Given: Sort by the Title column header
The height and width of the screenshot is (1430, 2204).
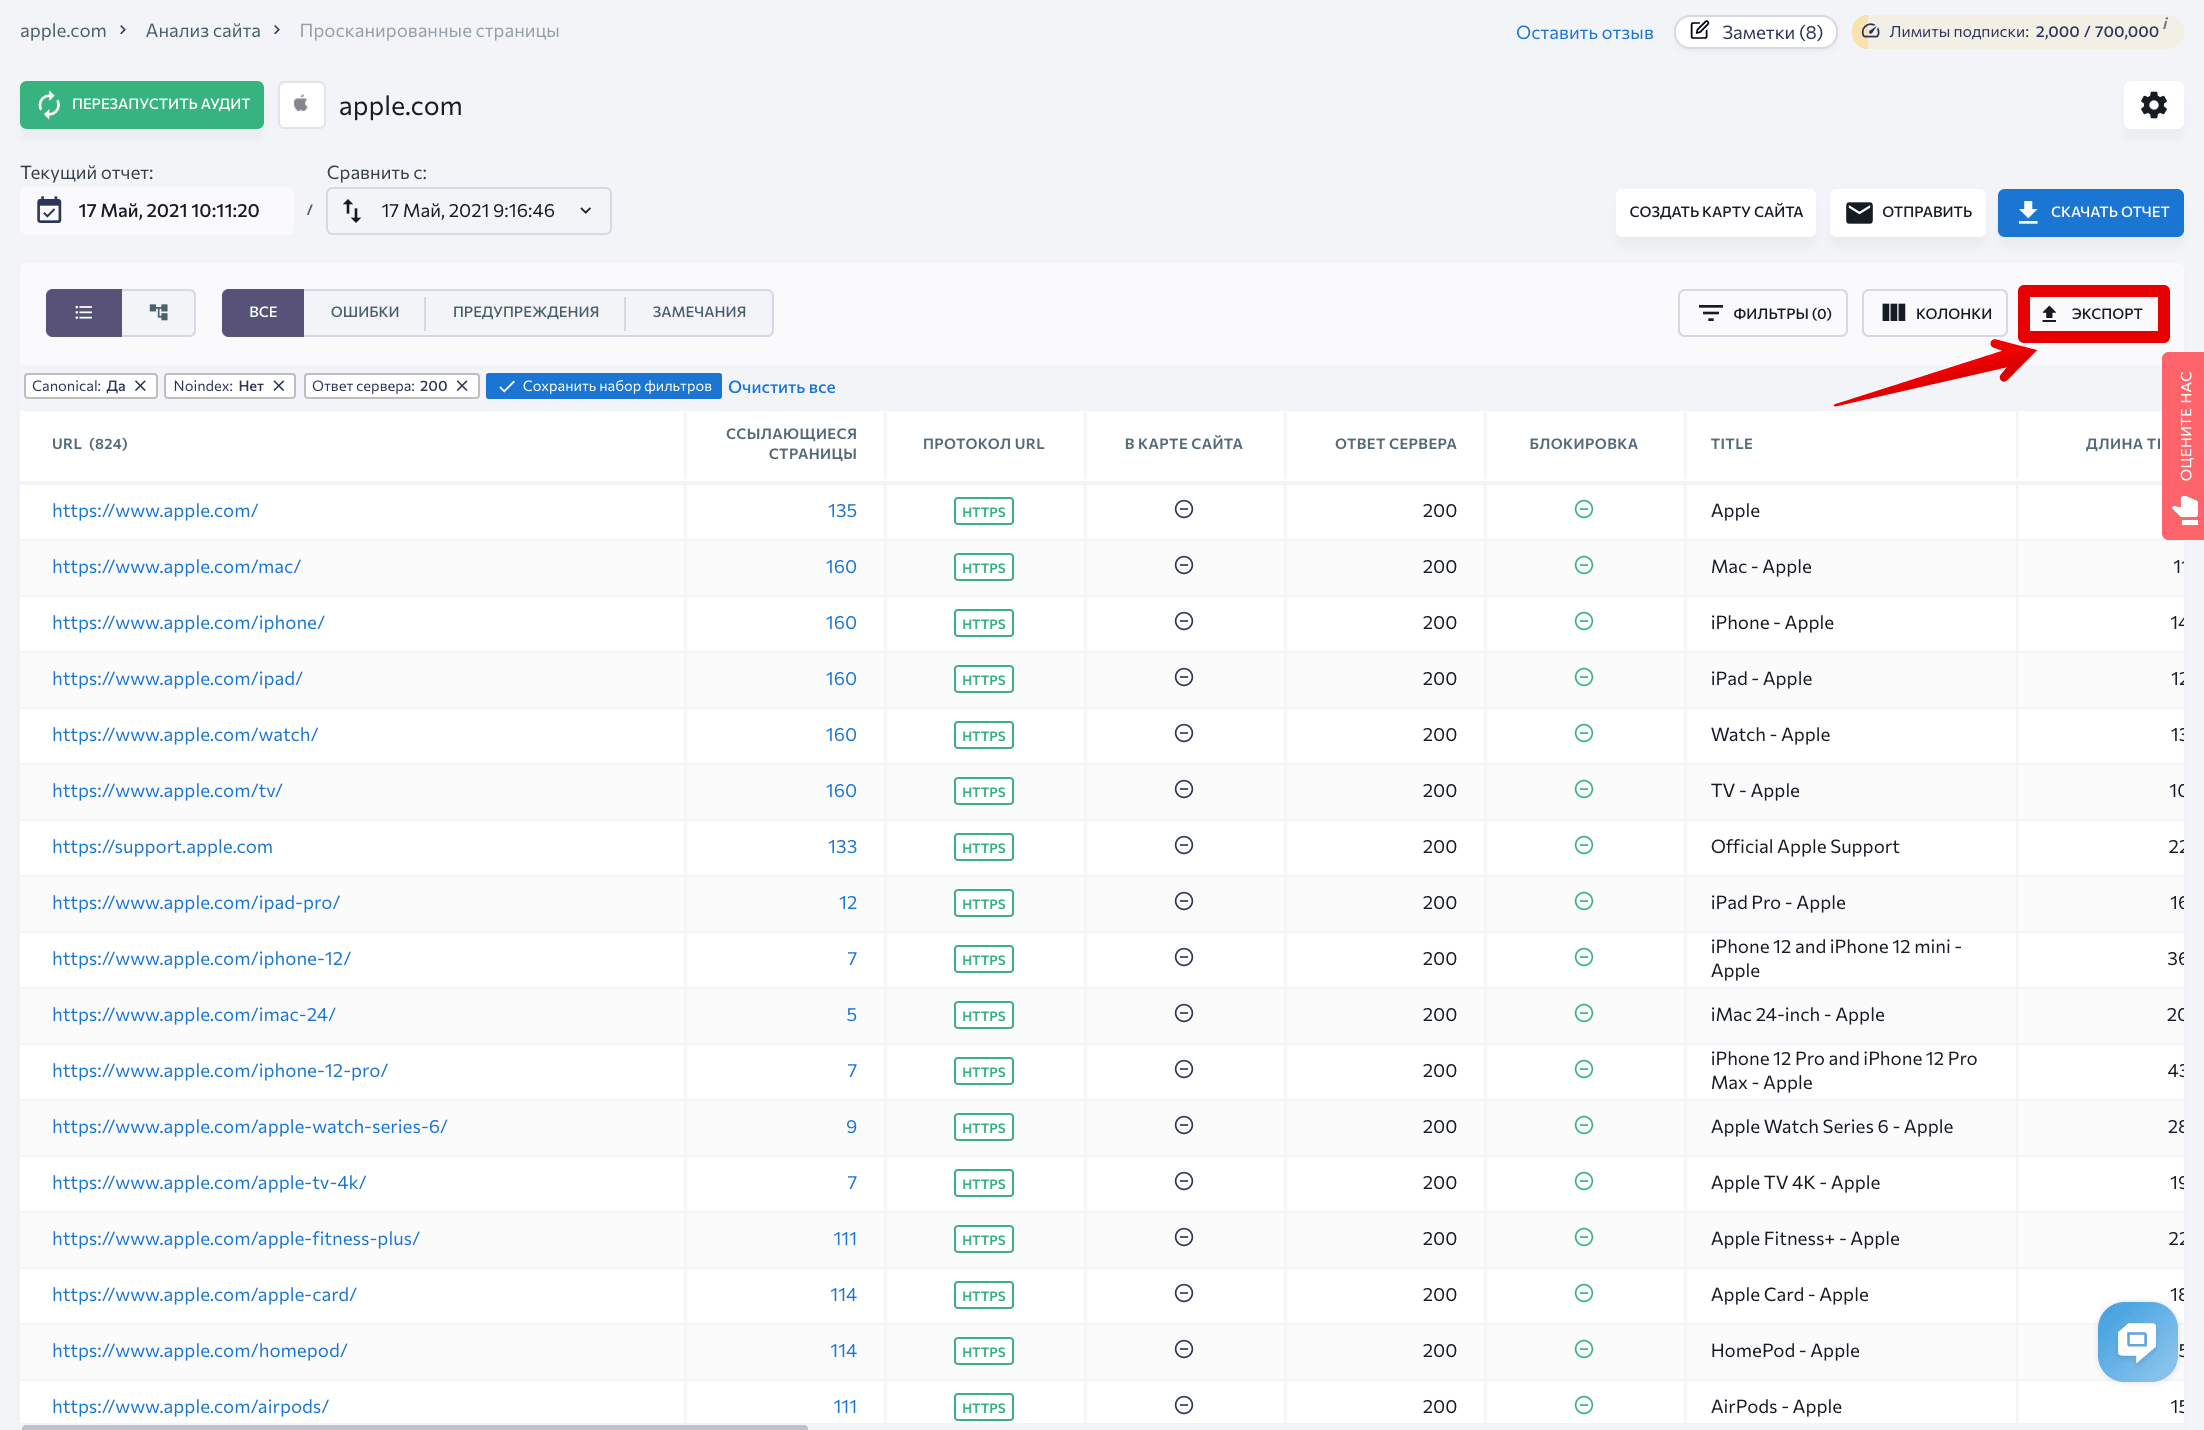Looking at the screenshot, I should [1731, 444].
